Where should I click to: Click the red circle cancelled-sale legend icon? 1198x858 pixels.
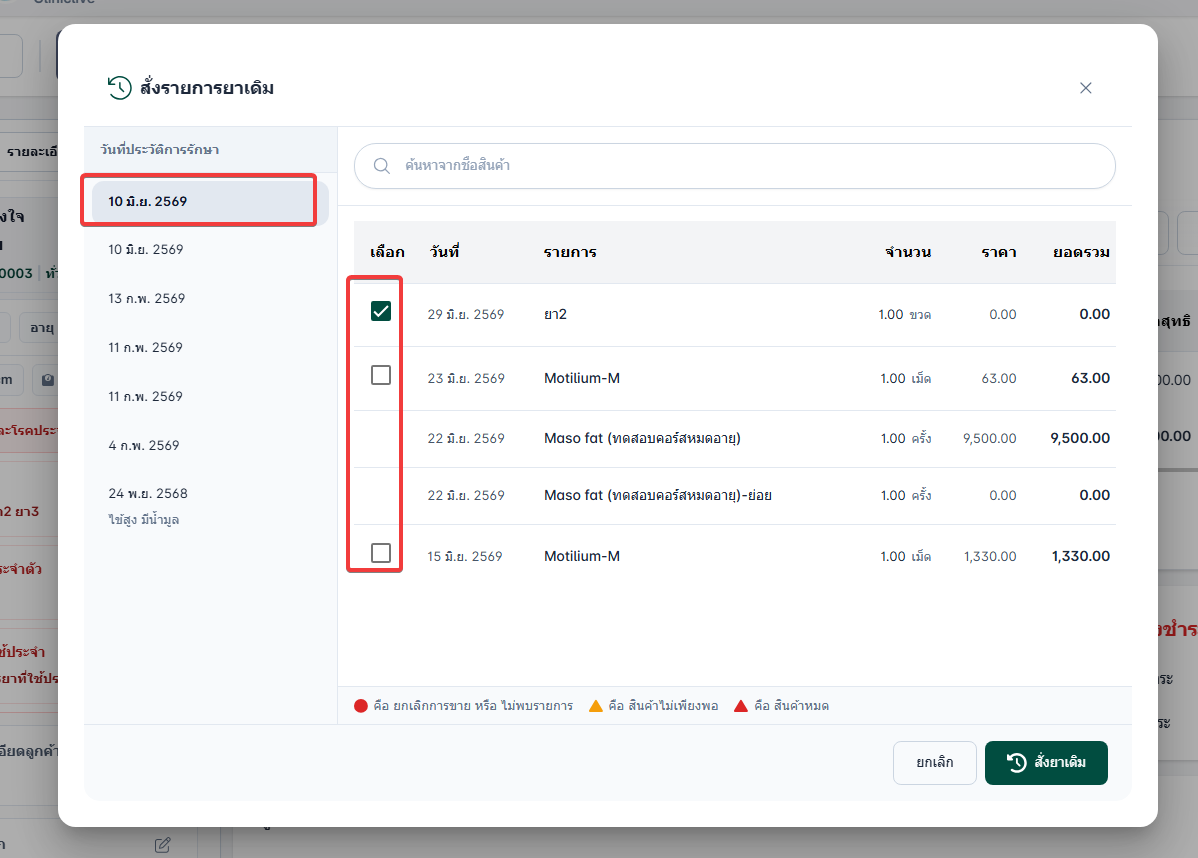click(x=361, y=706)
